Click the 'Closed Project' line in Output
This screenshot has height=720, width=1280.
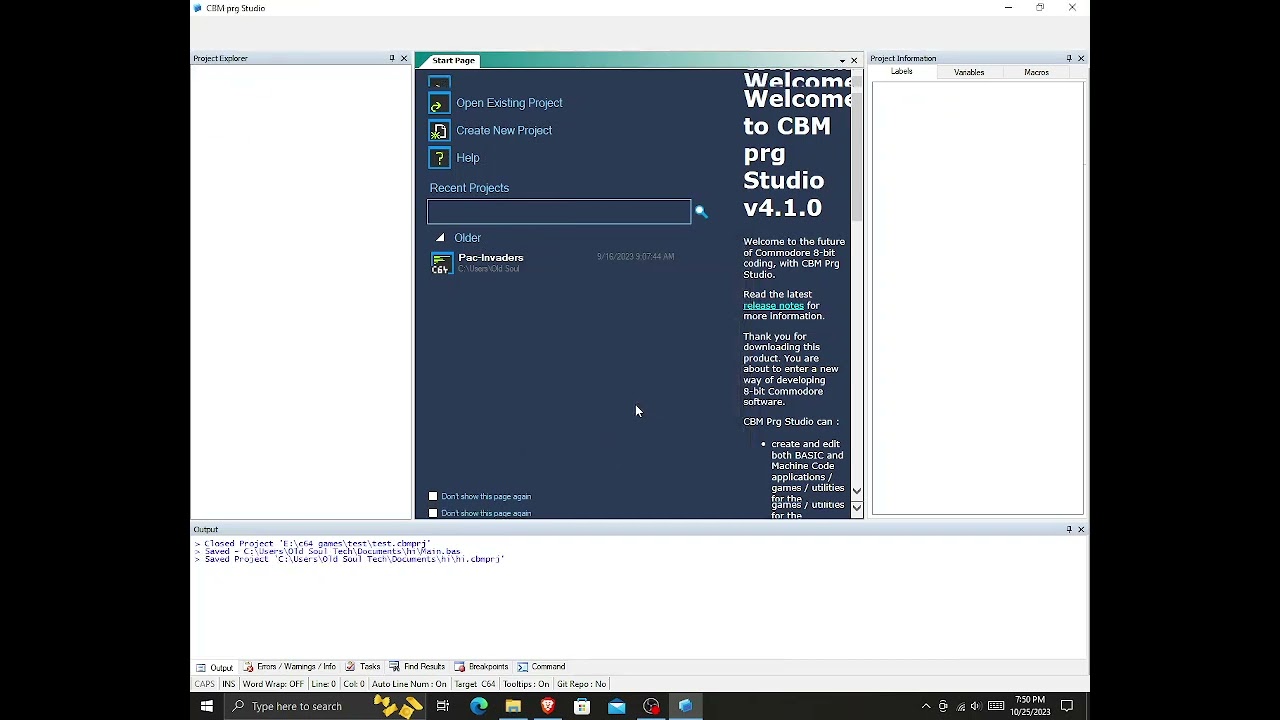312,544
